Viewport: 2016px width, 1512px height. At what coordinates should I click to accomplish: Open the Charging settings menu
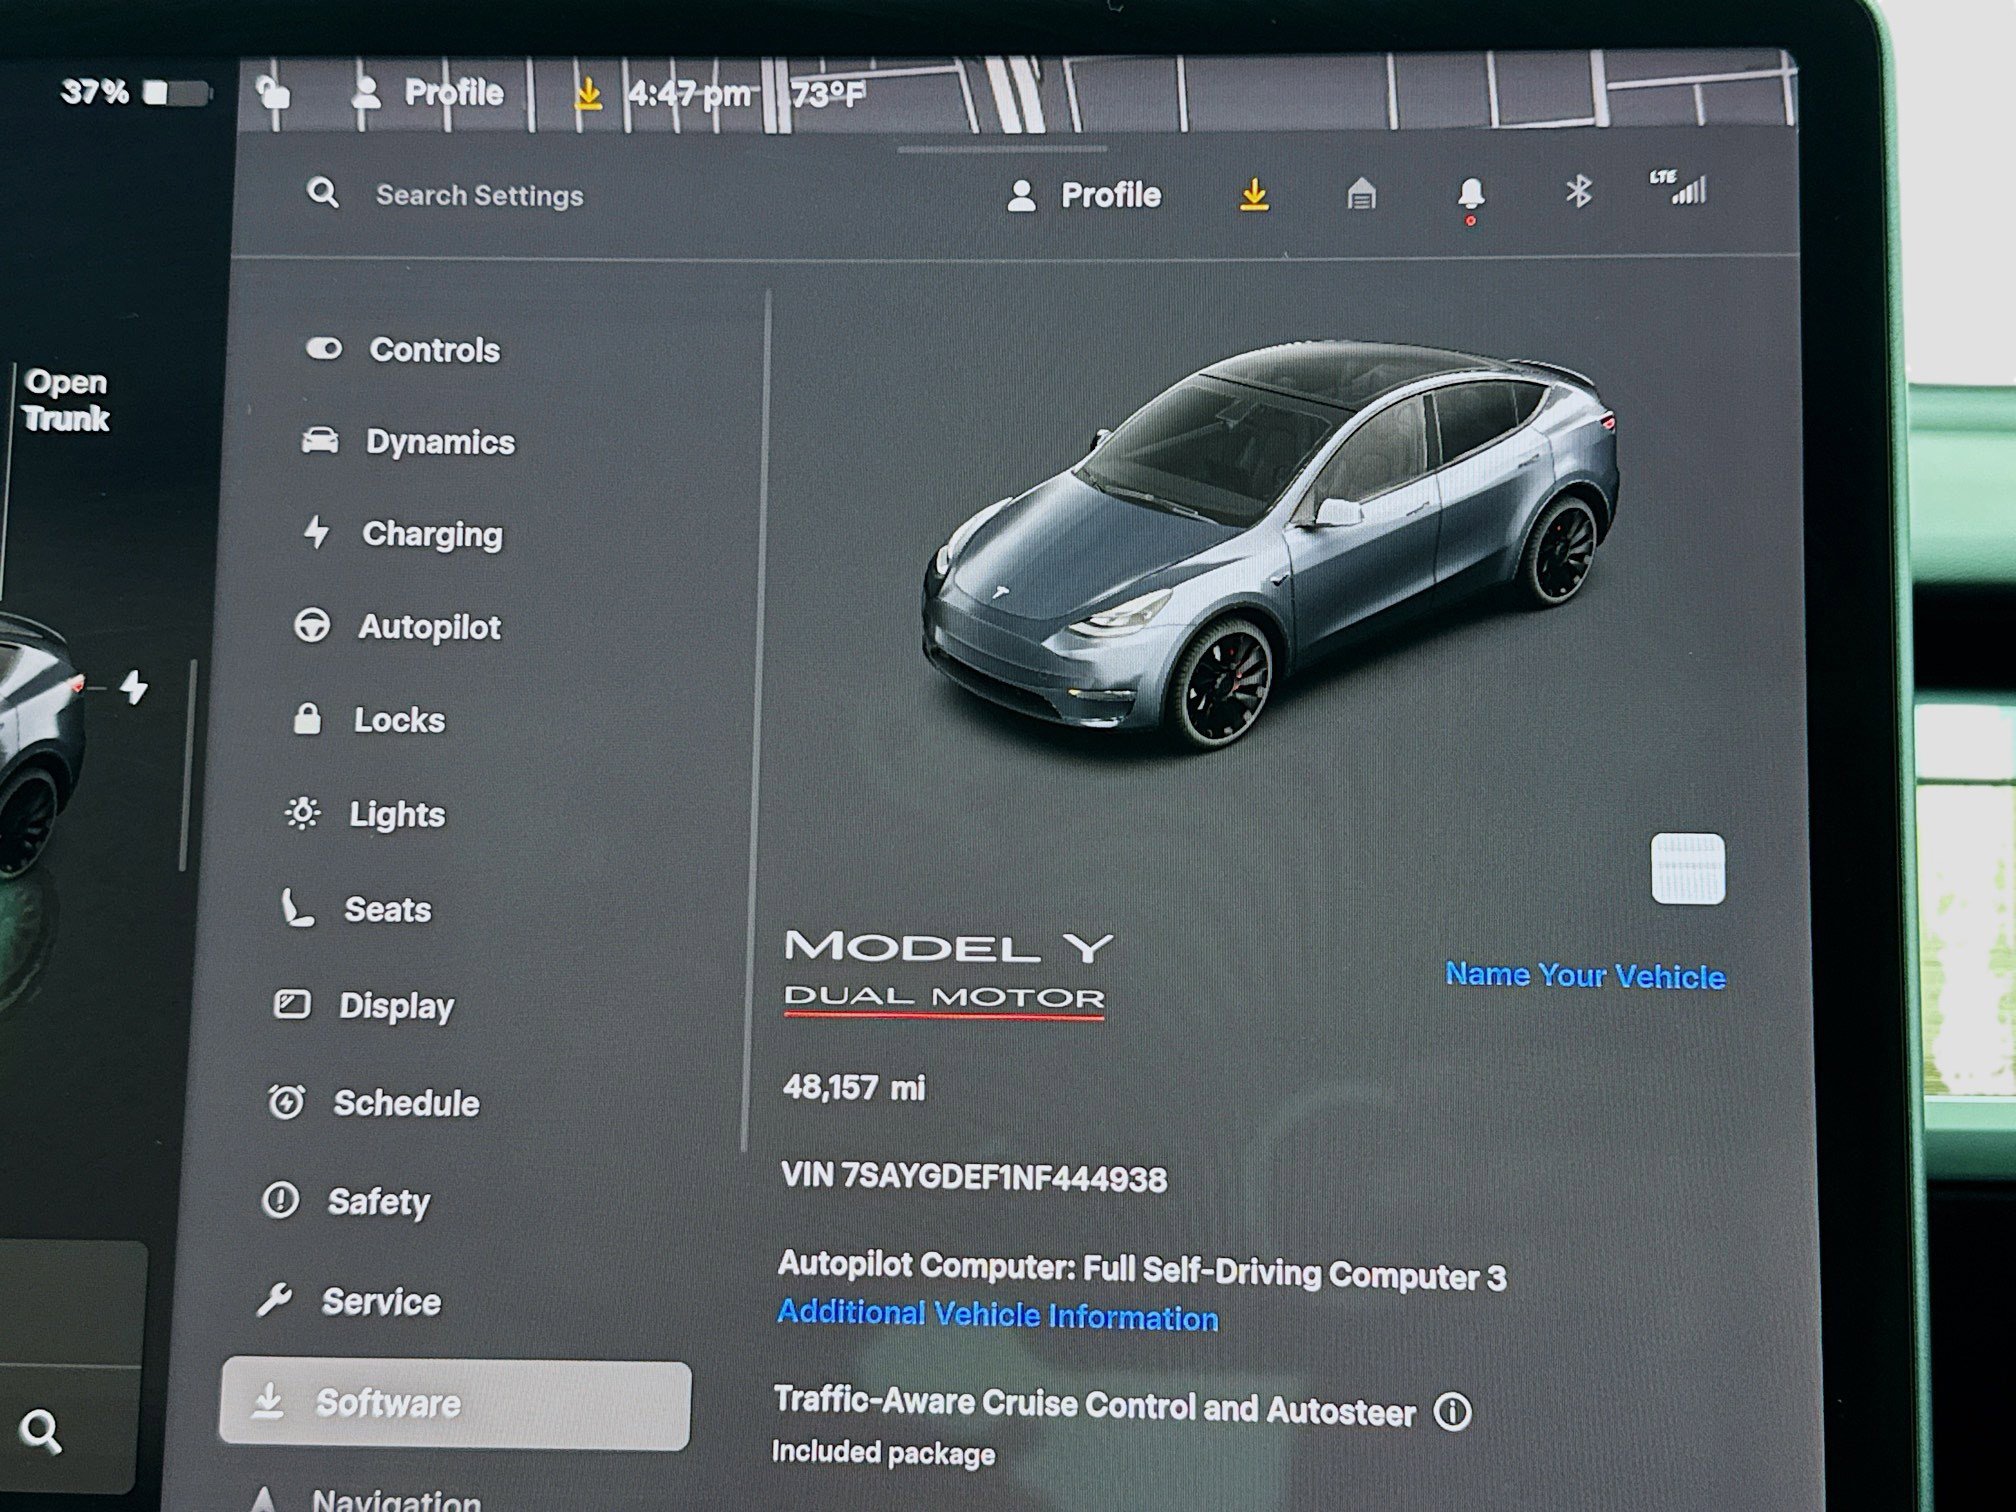click(402, 534)
